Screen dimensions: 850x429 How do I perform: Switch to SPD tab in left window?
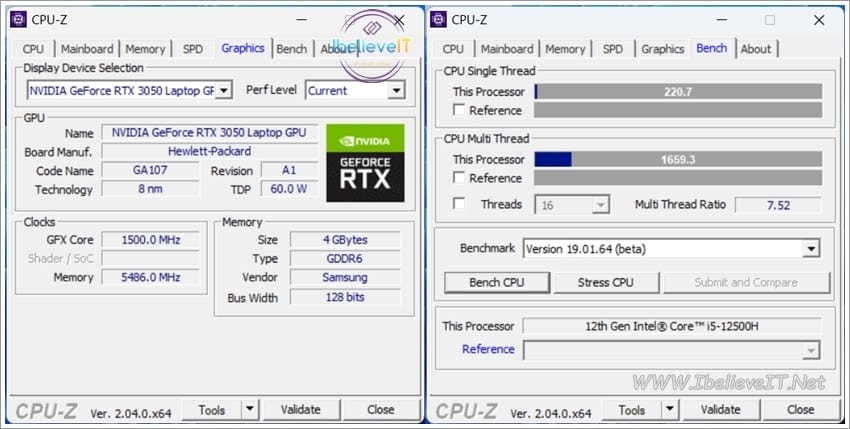click(x=192, y=49)
